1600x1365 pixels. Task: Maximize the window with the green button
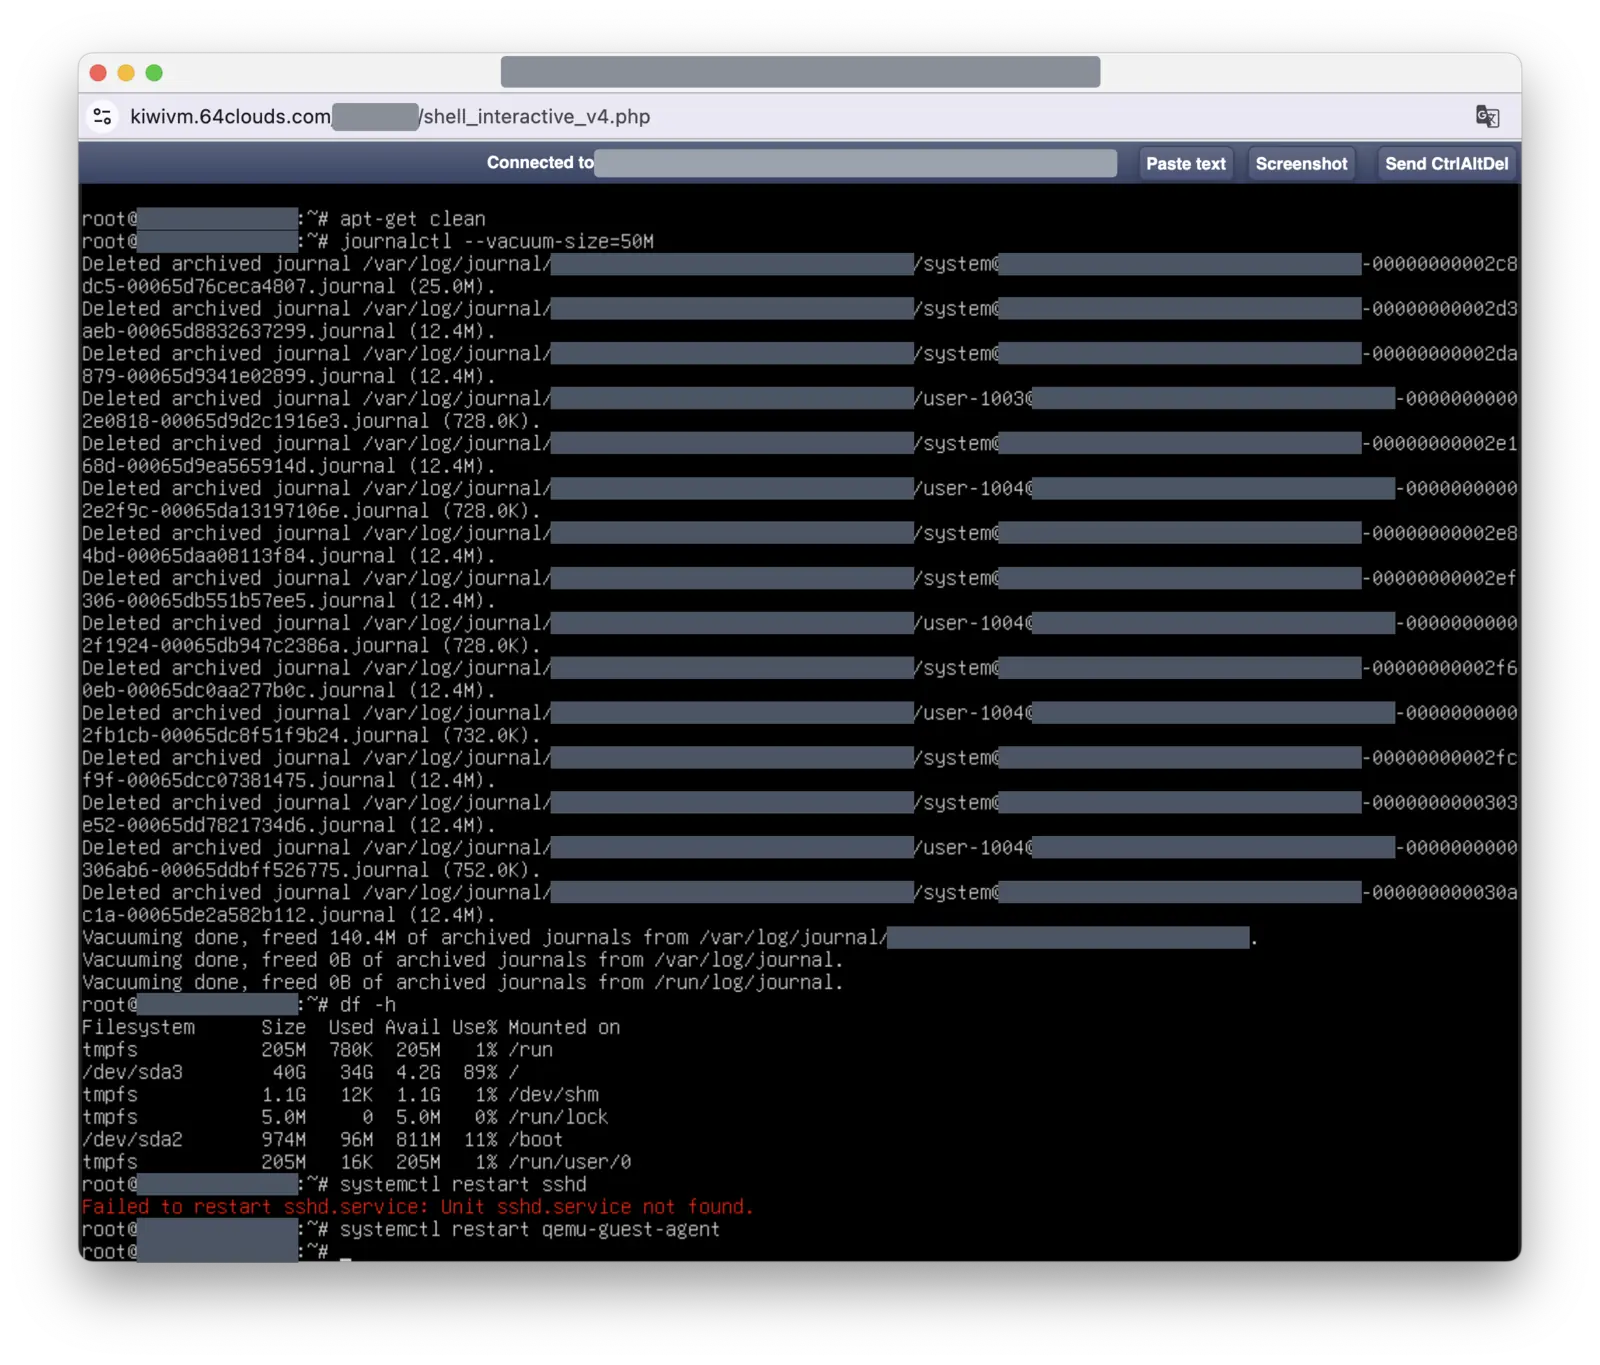click(x=154, y=73)
